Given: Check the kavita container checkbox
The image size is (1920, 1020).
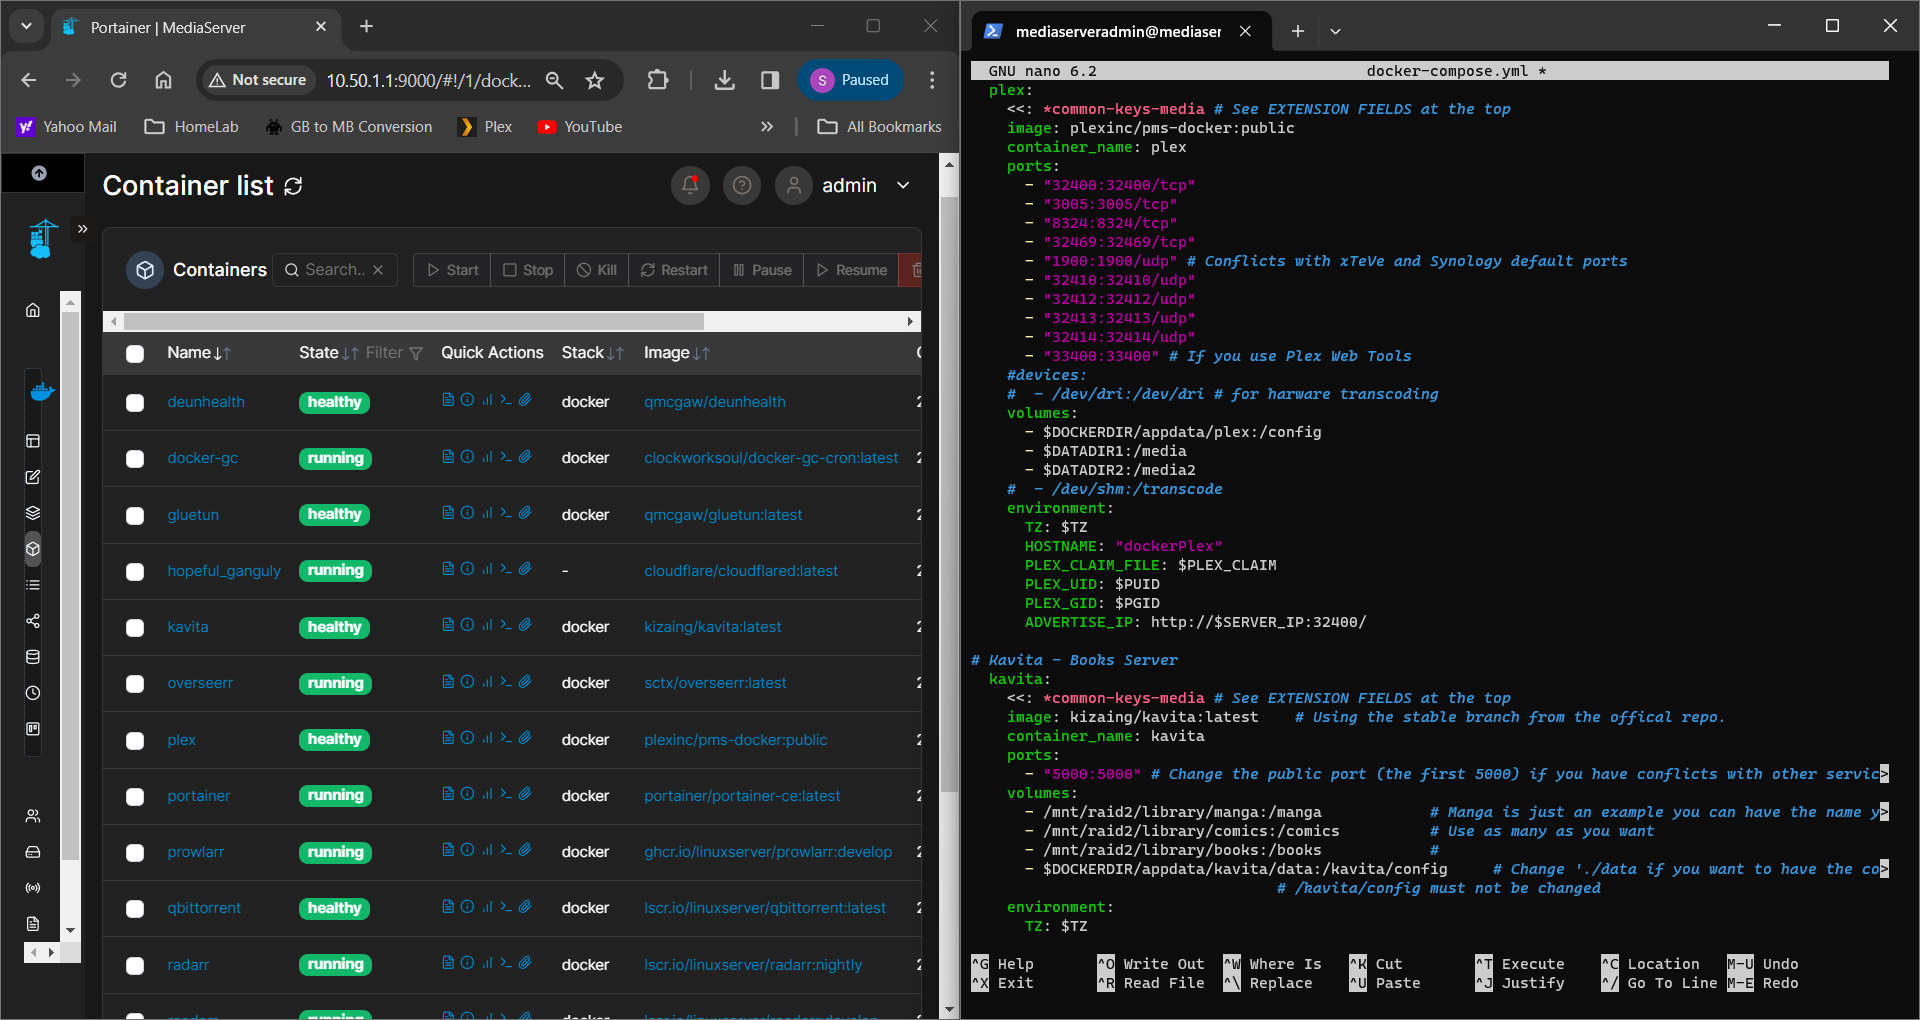Looking at the screenshot, I should pyautogui.click(x=135, y=628).
